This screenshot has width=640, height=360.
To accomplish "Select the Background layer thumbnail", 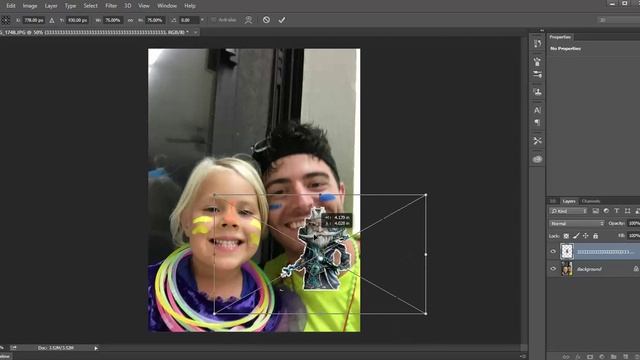I will pos(567,269).
